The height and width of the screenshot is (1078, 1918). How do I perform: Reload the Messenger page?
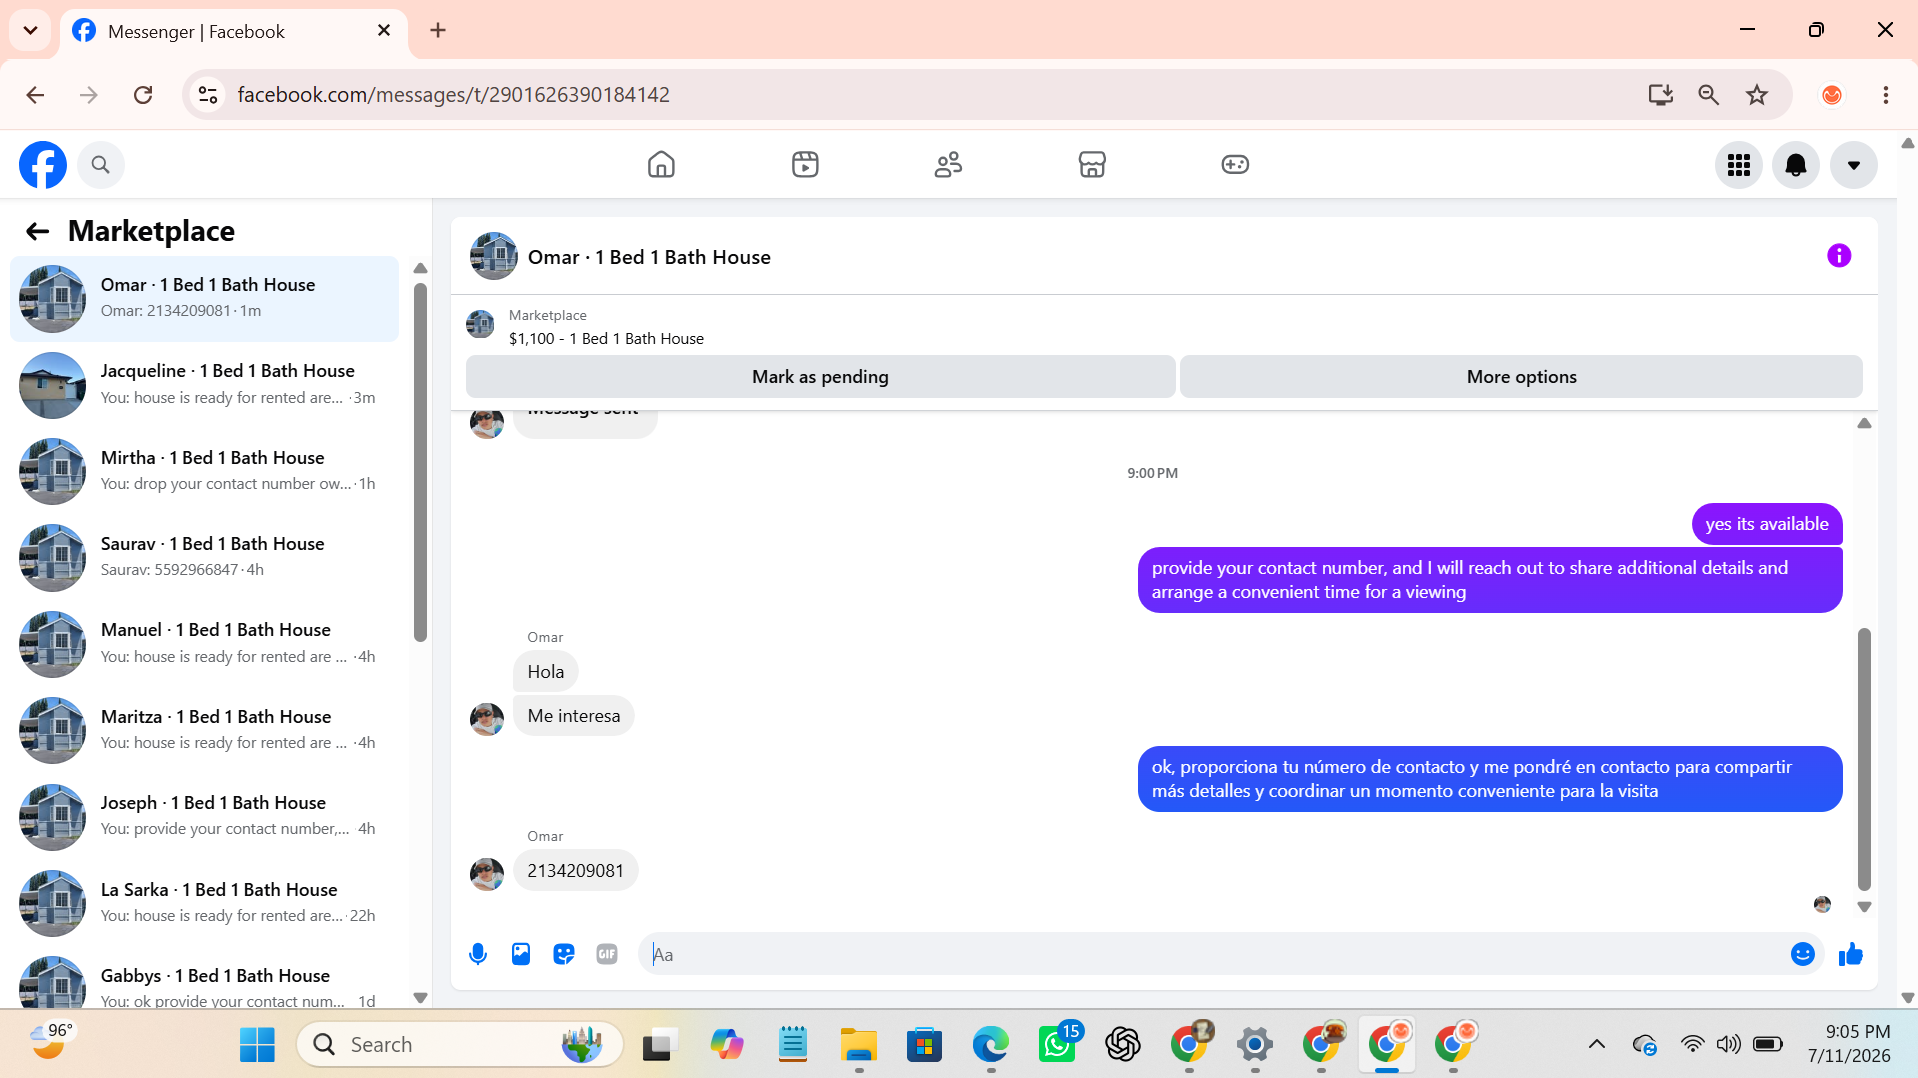143,95
